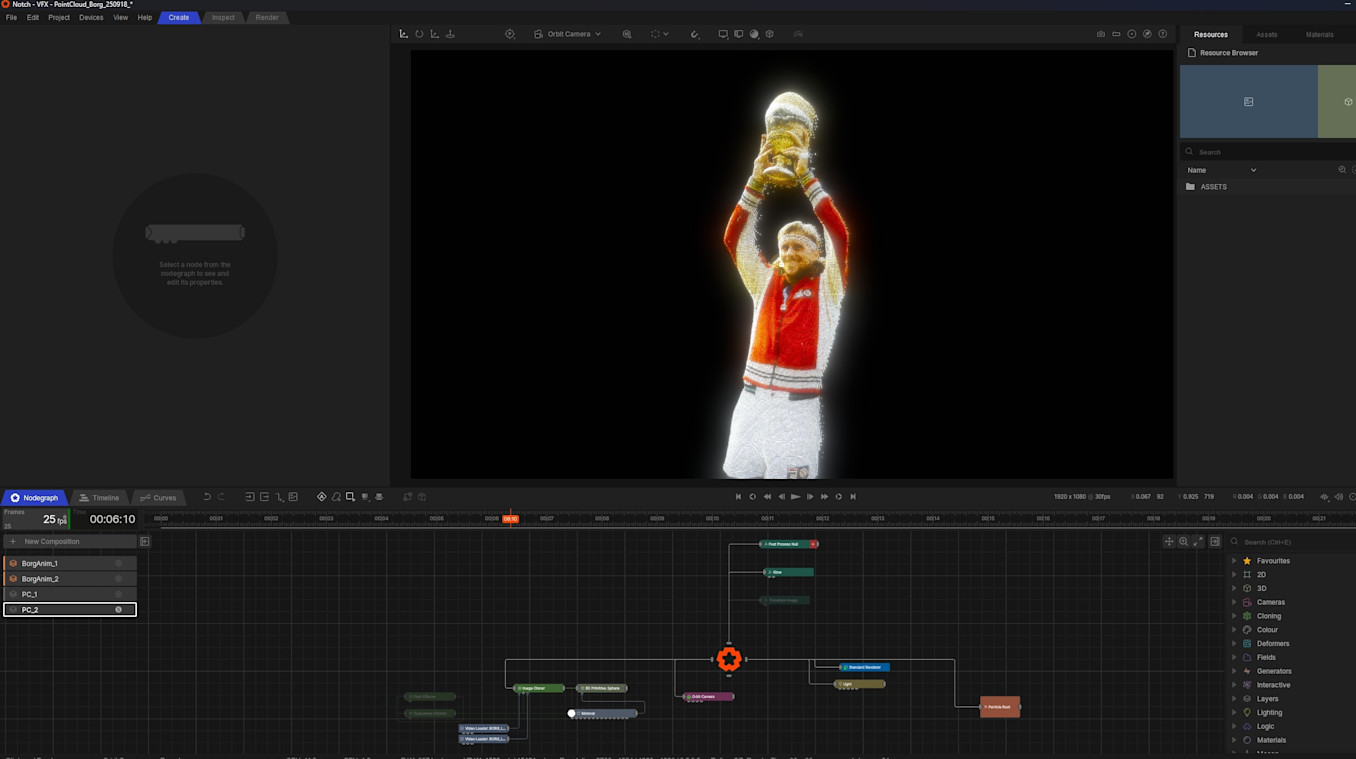The width and height of the screenshot is (1356, 759).
Task: Click the collapse layer list panel icon
Action: (145, 542)
